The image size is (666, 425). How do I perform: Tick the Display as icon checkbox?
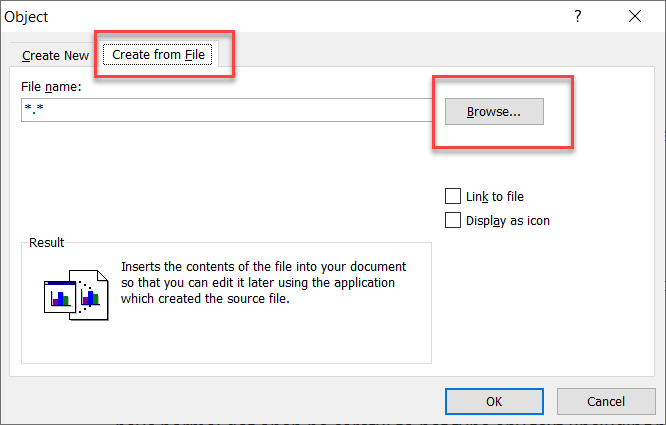453,220
